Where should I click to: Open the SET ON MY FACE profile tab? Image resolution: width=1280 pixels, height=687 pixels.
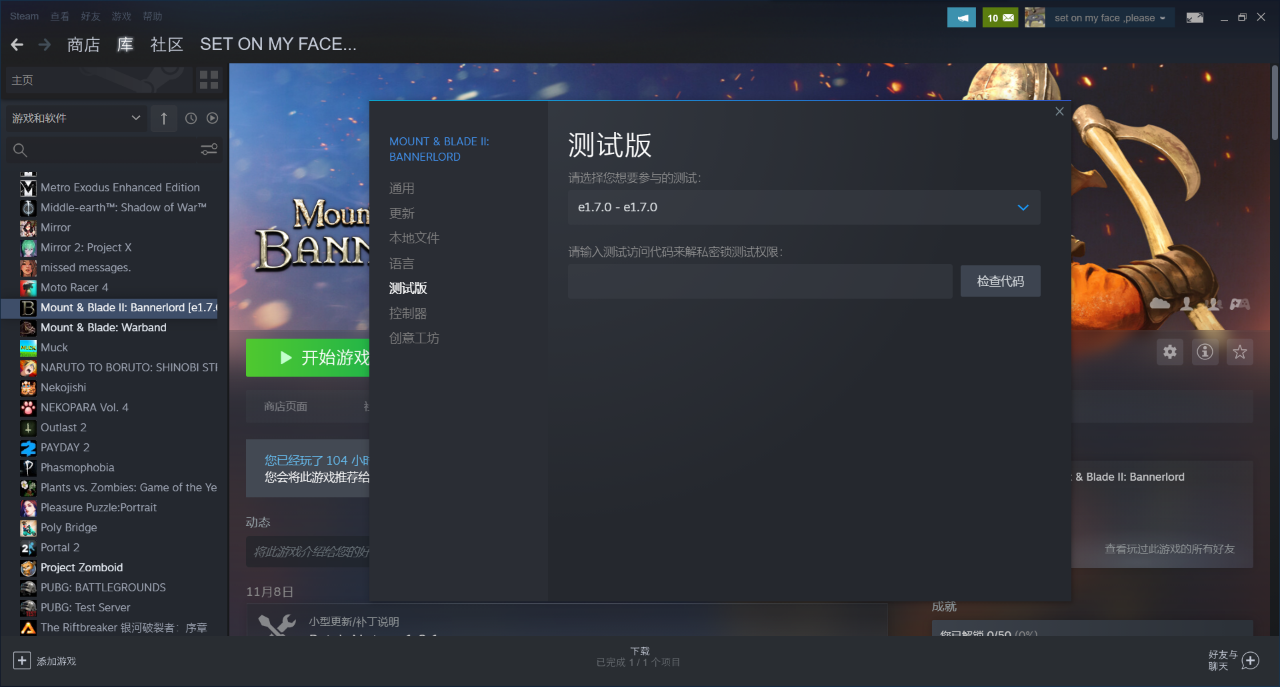(x=278, y=44)
